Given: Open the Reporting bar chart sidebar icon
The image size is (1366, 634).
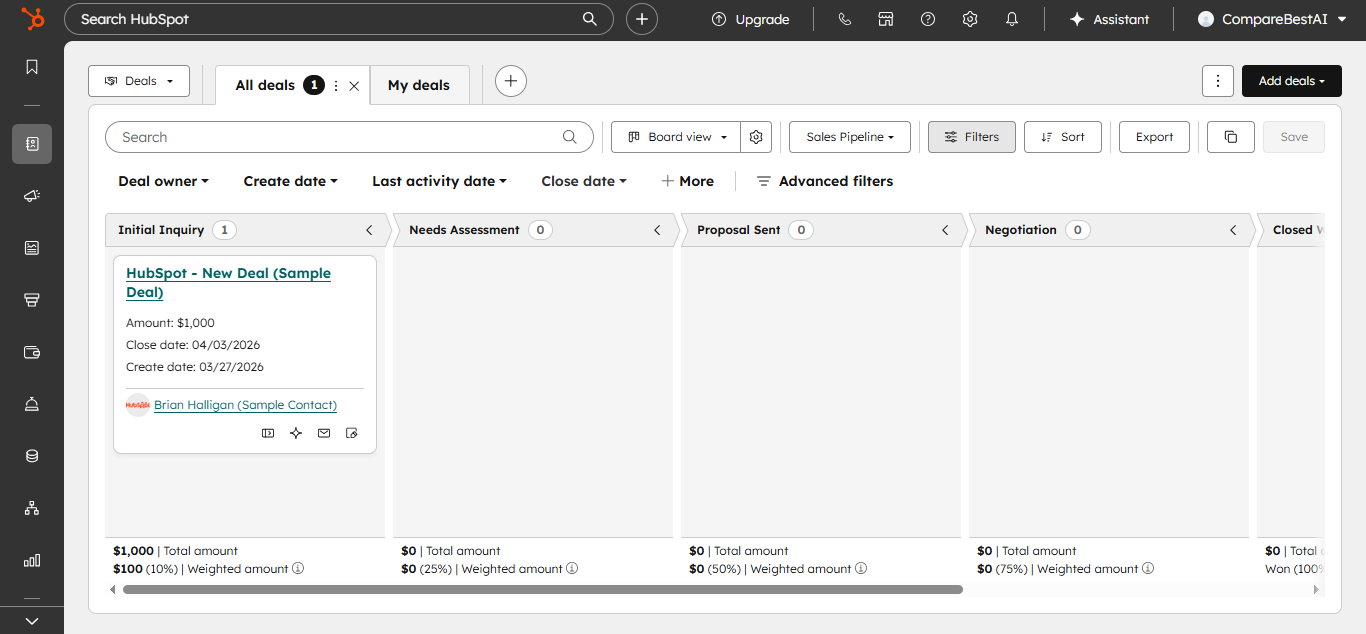Looking at the screenshot, I should click(x=32, y=560).
